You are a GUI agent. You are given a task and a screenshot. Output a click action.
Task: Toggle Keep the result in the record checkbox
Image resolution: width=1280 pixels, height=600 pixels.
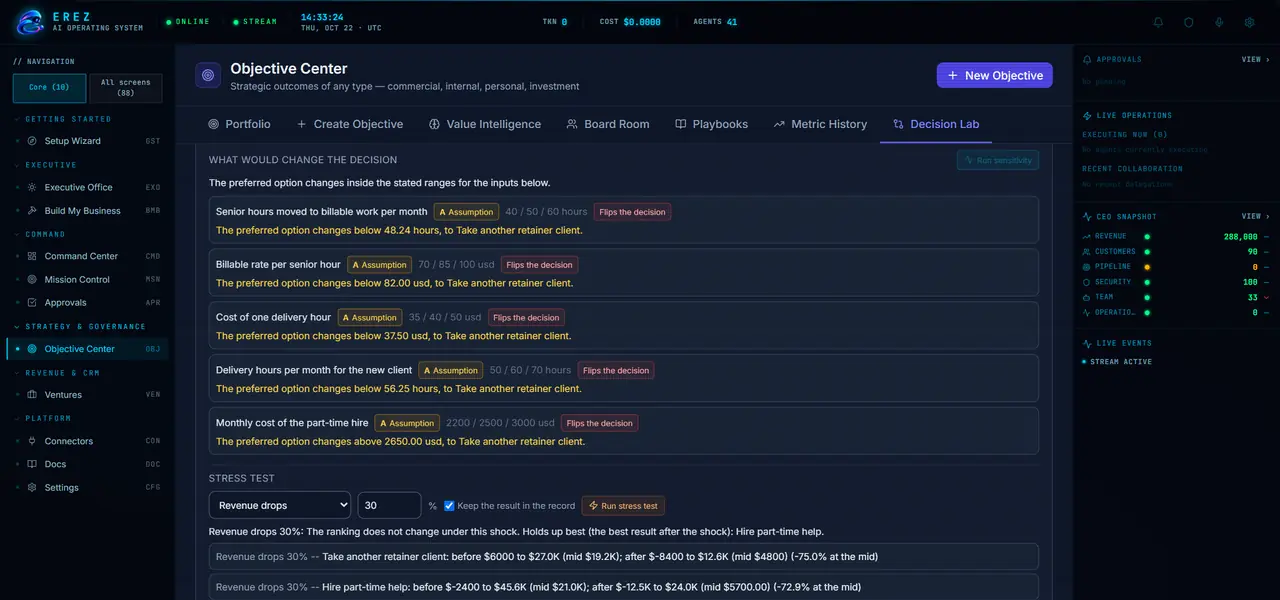(449, 506)
